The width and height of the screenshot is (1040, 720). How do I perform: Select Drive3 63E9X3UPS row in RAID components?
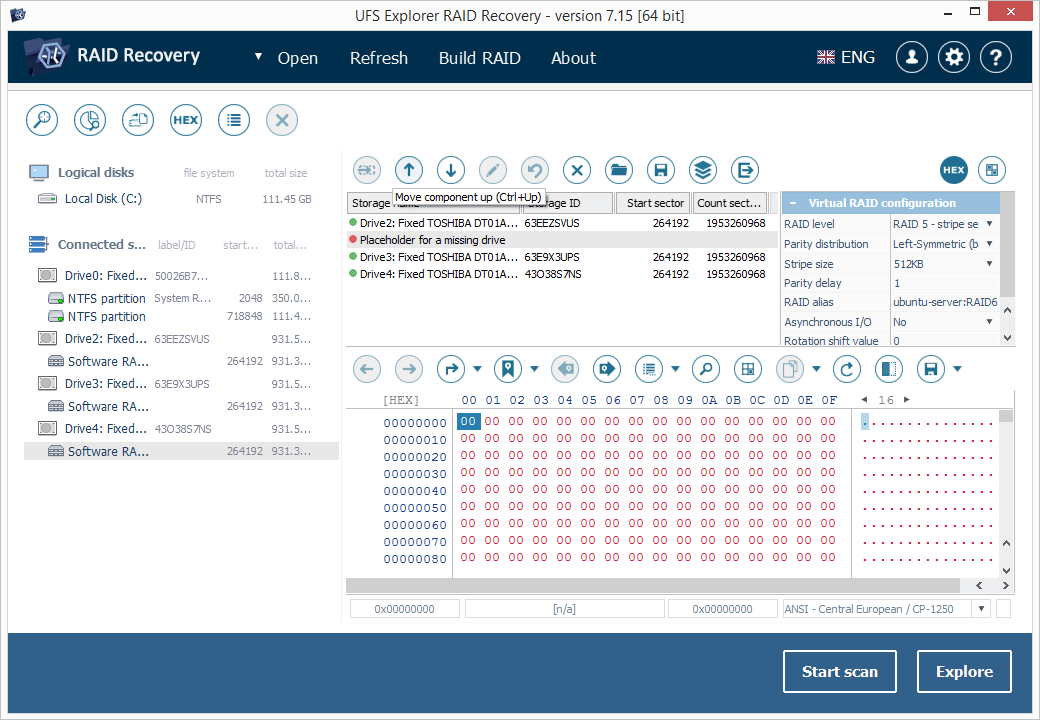click(x=562, y=257)
